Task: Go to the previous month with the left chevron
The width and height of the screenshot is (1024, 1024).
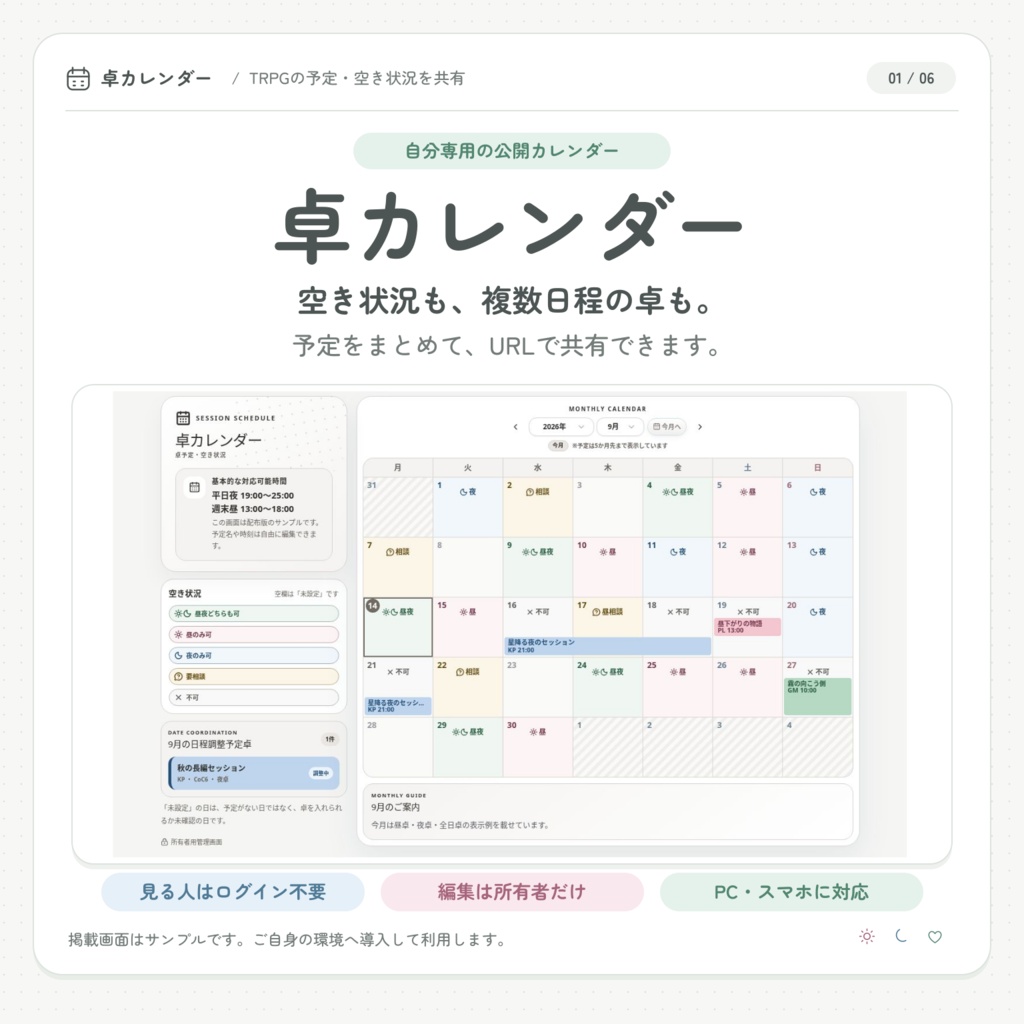Action: (x=515, y=427)
